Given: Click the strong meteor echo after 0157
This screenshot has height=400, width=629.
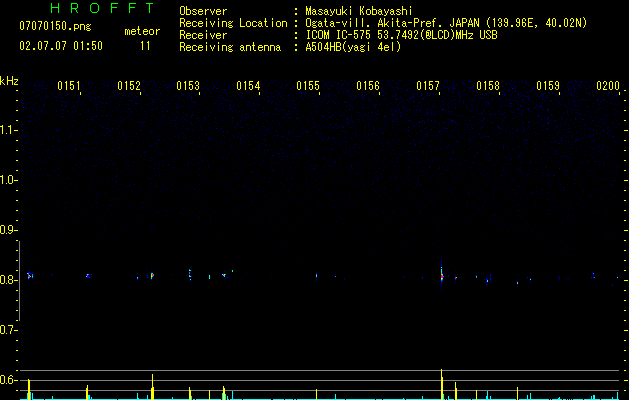Looking at the screenshot, I should click(x=442, y=275).
